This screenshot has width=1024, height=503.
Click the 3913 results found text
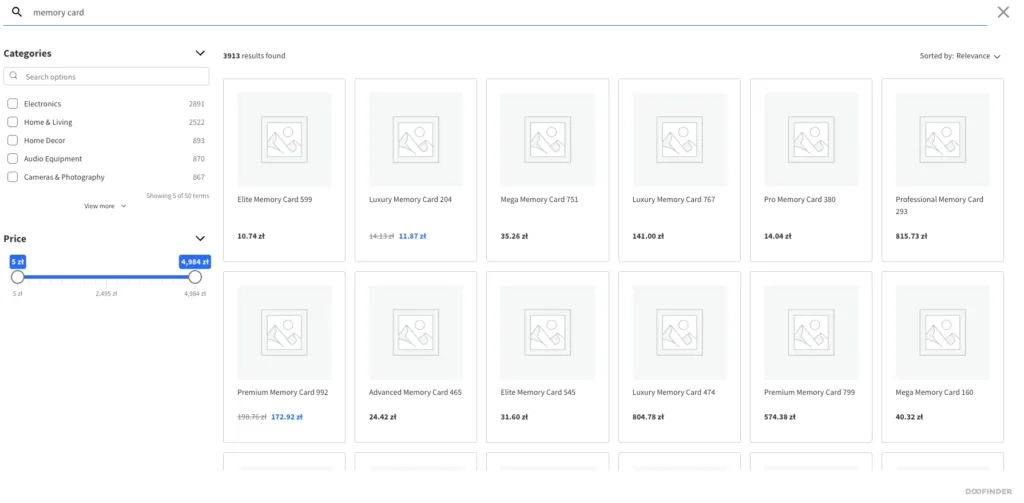(x=254, y=56)
